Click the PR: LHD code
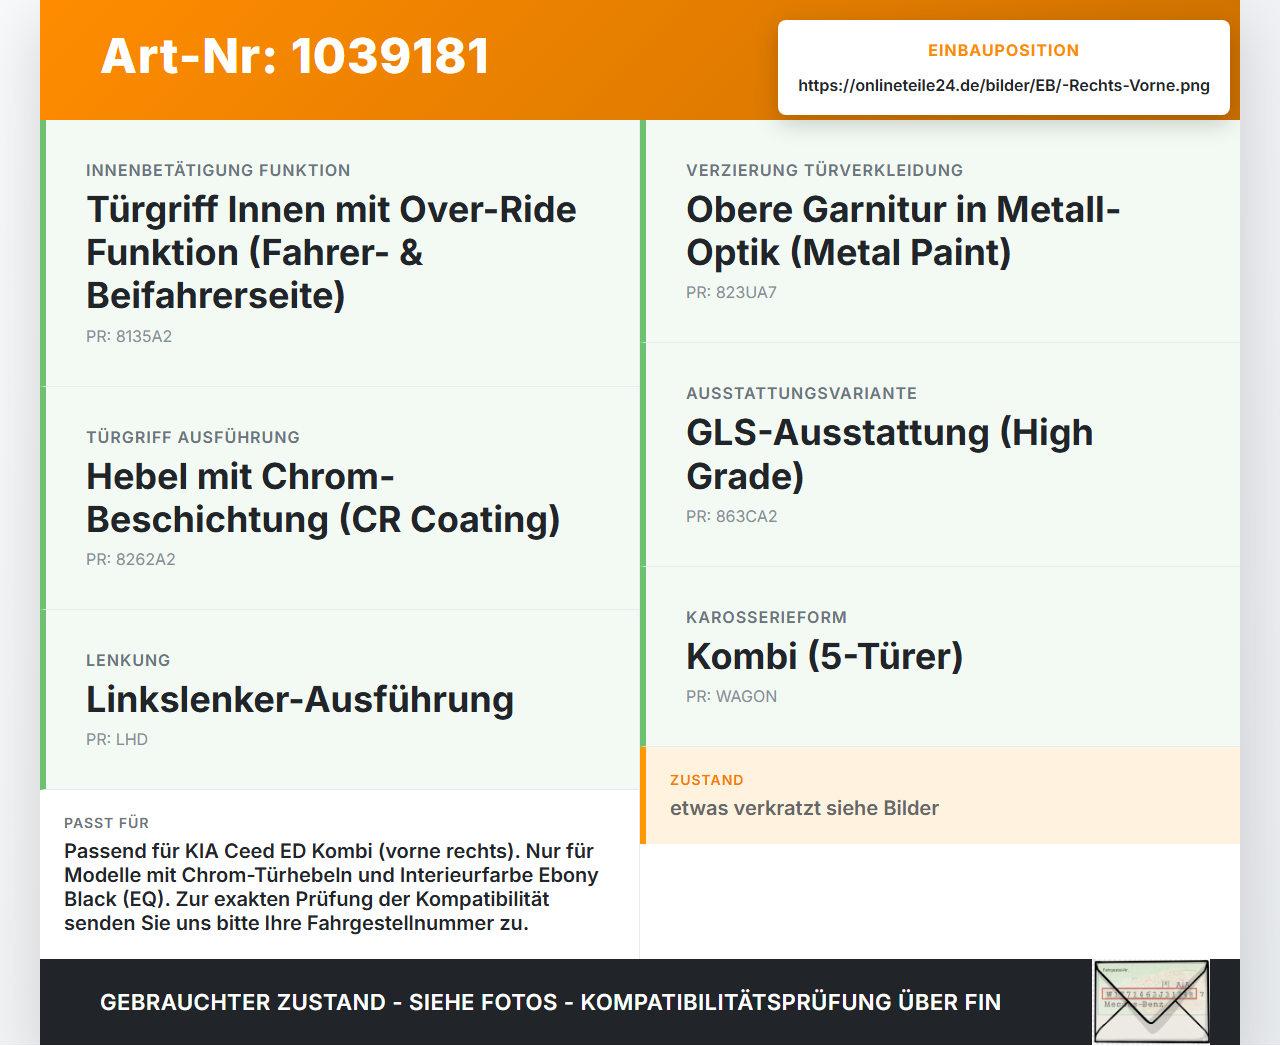The height and width of the screenshot is (1046, 1280). (117, 739)
